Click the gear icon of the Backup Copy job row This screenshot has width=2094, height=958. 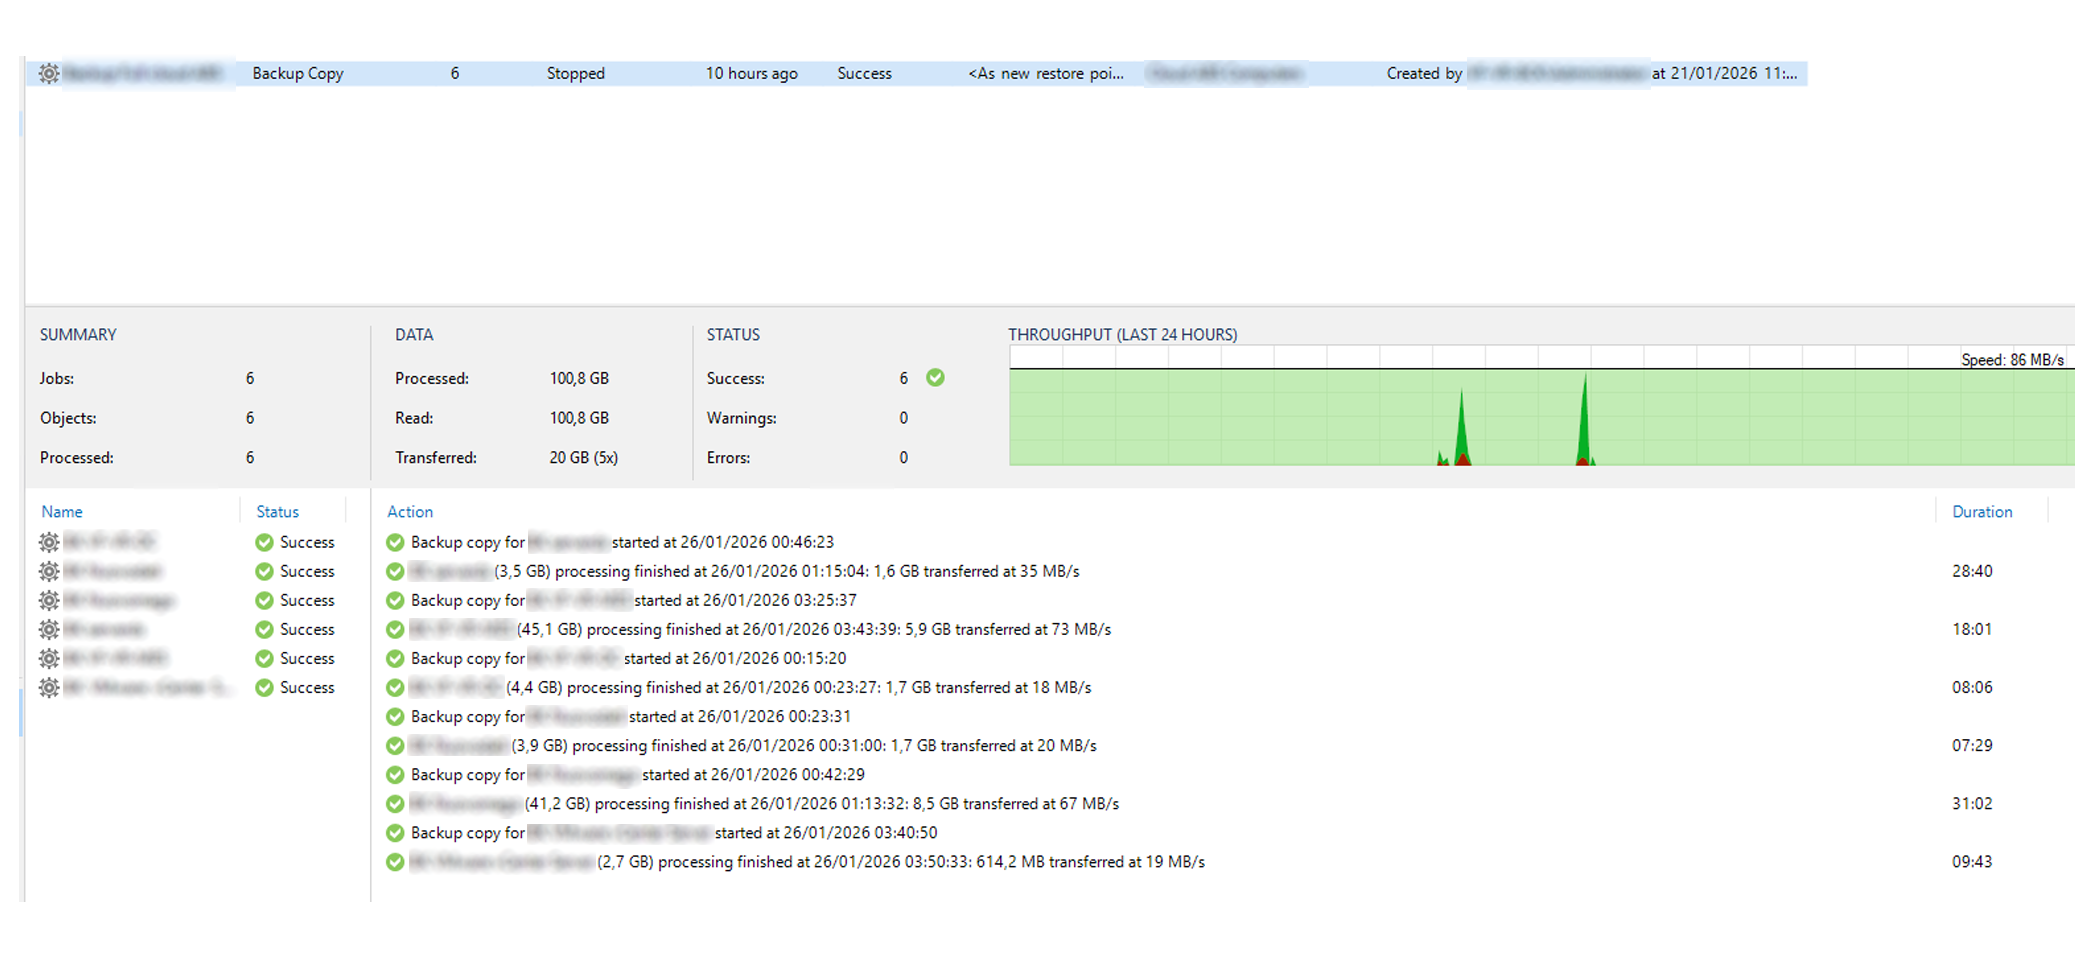pos(49,73)
